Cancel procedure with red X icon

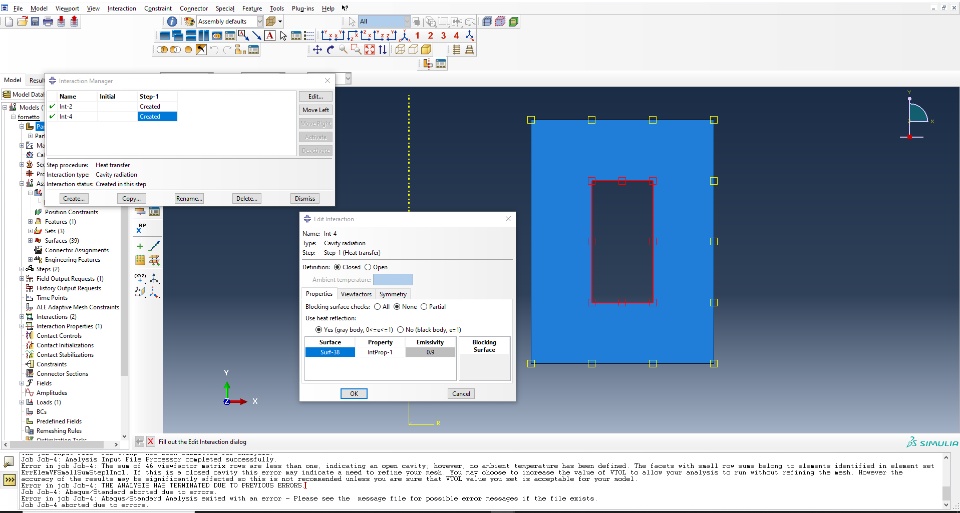(x=151, y=441)
